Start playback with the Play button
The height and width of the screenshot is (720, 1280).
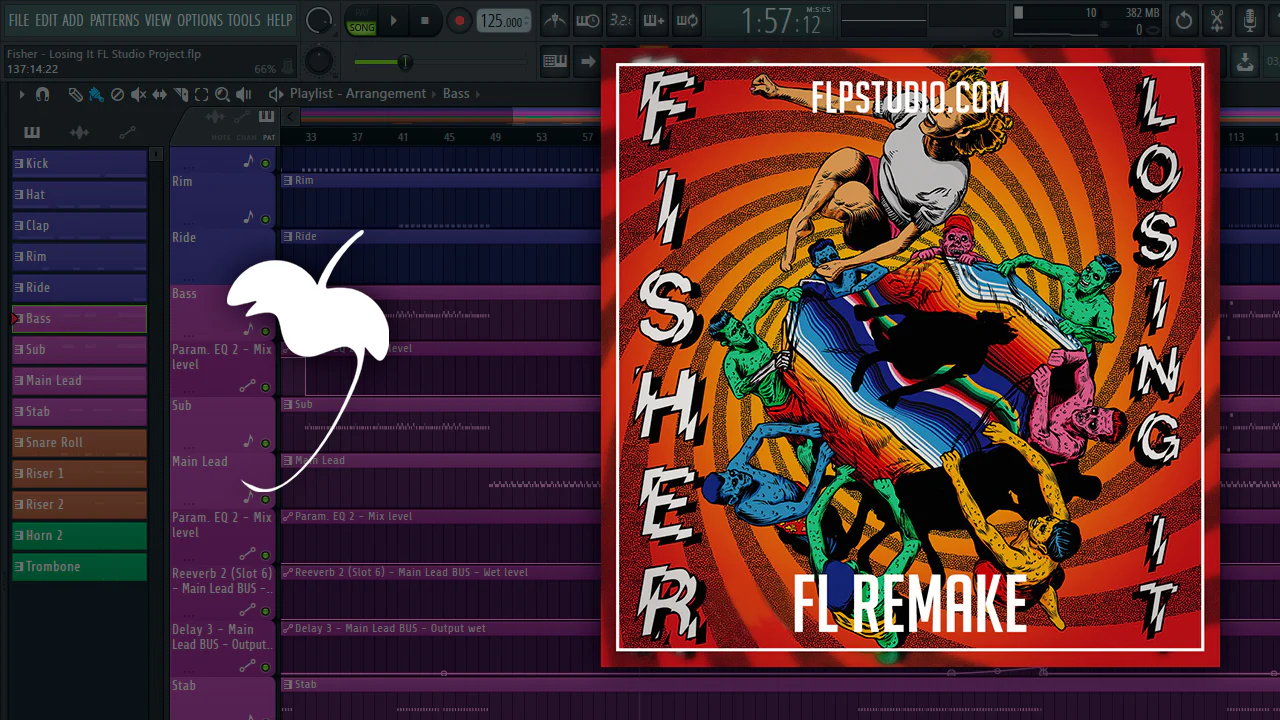(x=394, y=20)
